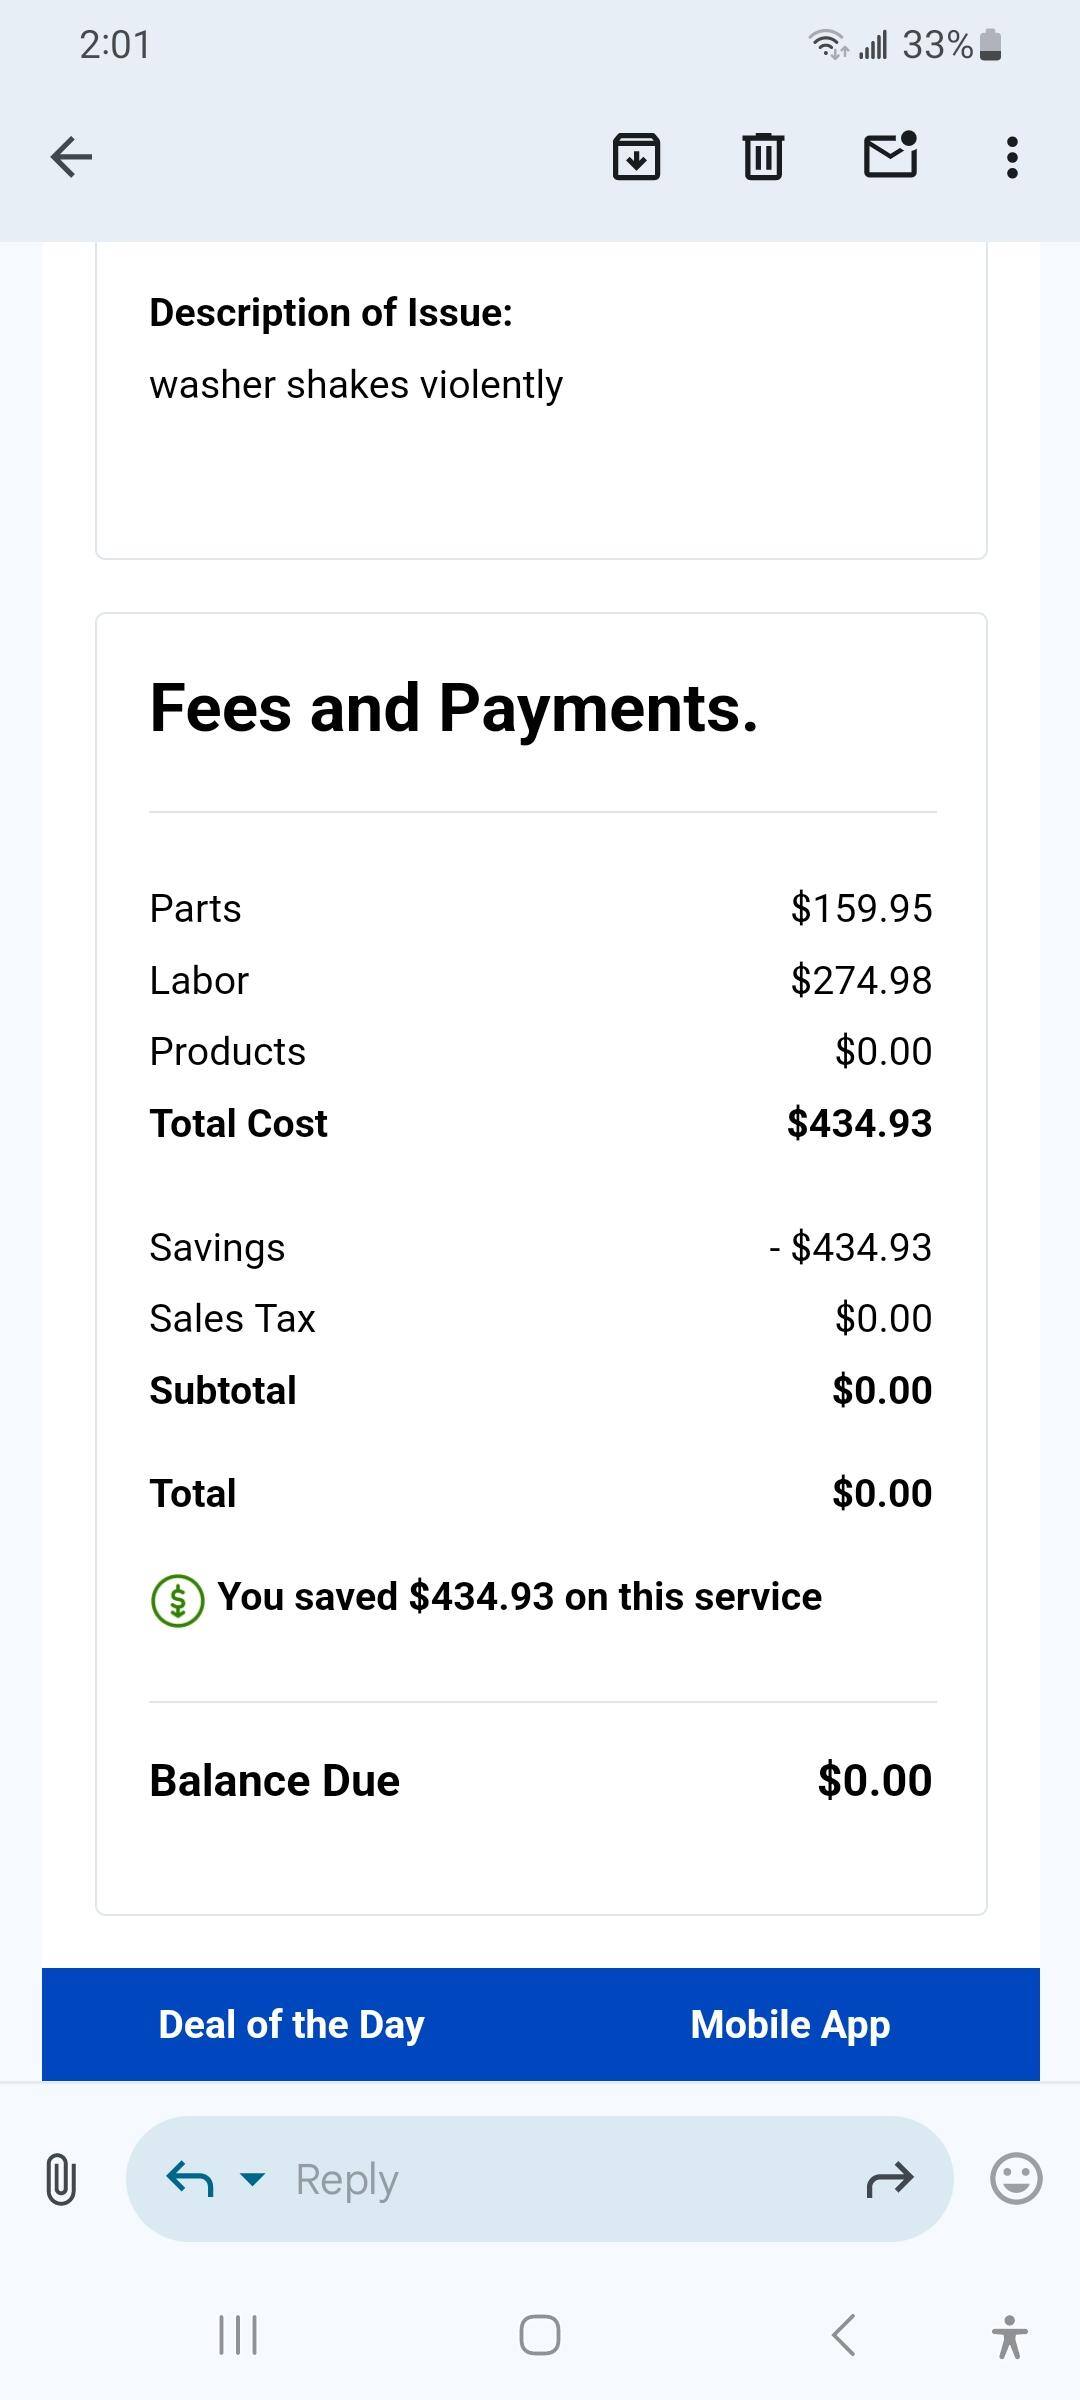Screen dimensions: 1080x2400
Task: Select the washer shakes violently description text
Action: (x=356, y=383)
